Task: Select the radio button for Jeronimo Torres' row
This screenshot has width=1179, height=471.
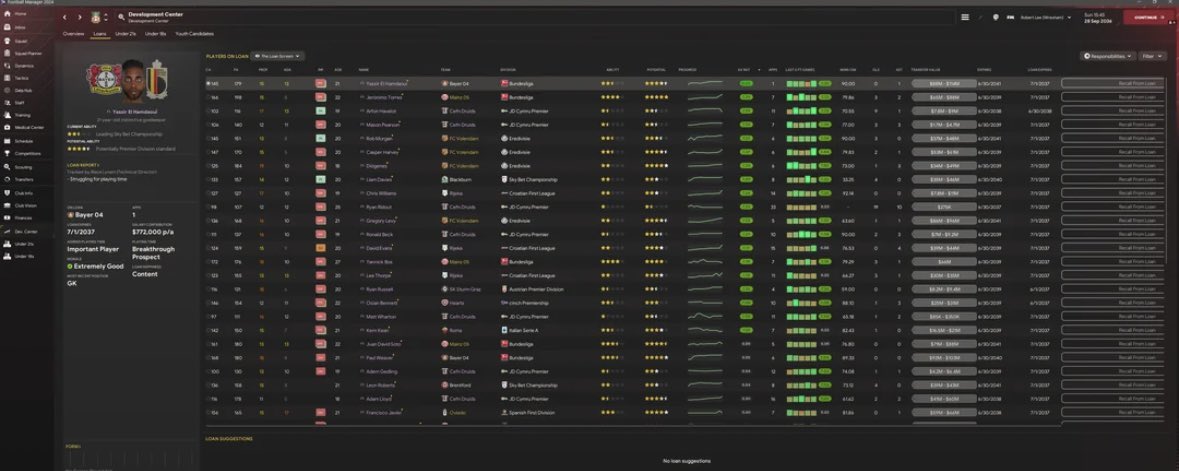Action: point(208,97)
